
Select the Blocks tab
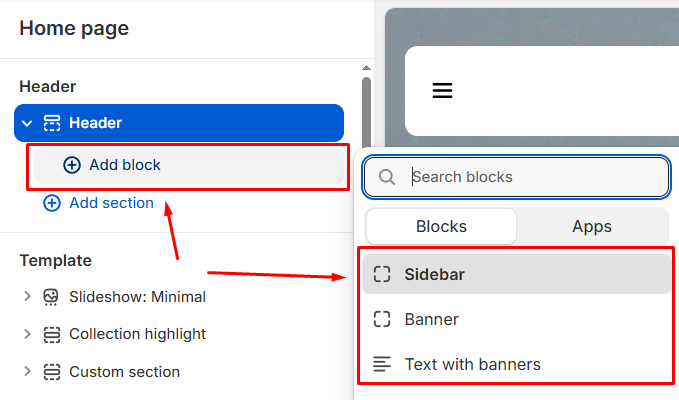(441, 226)
